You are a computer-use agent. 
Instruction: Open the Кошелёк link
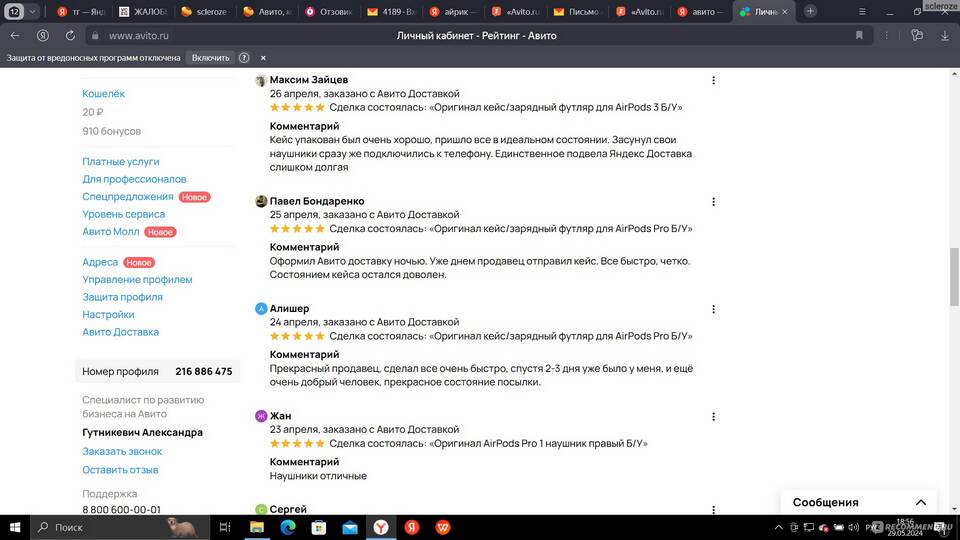pyautogui.click(x=103, y=94)
